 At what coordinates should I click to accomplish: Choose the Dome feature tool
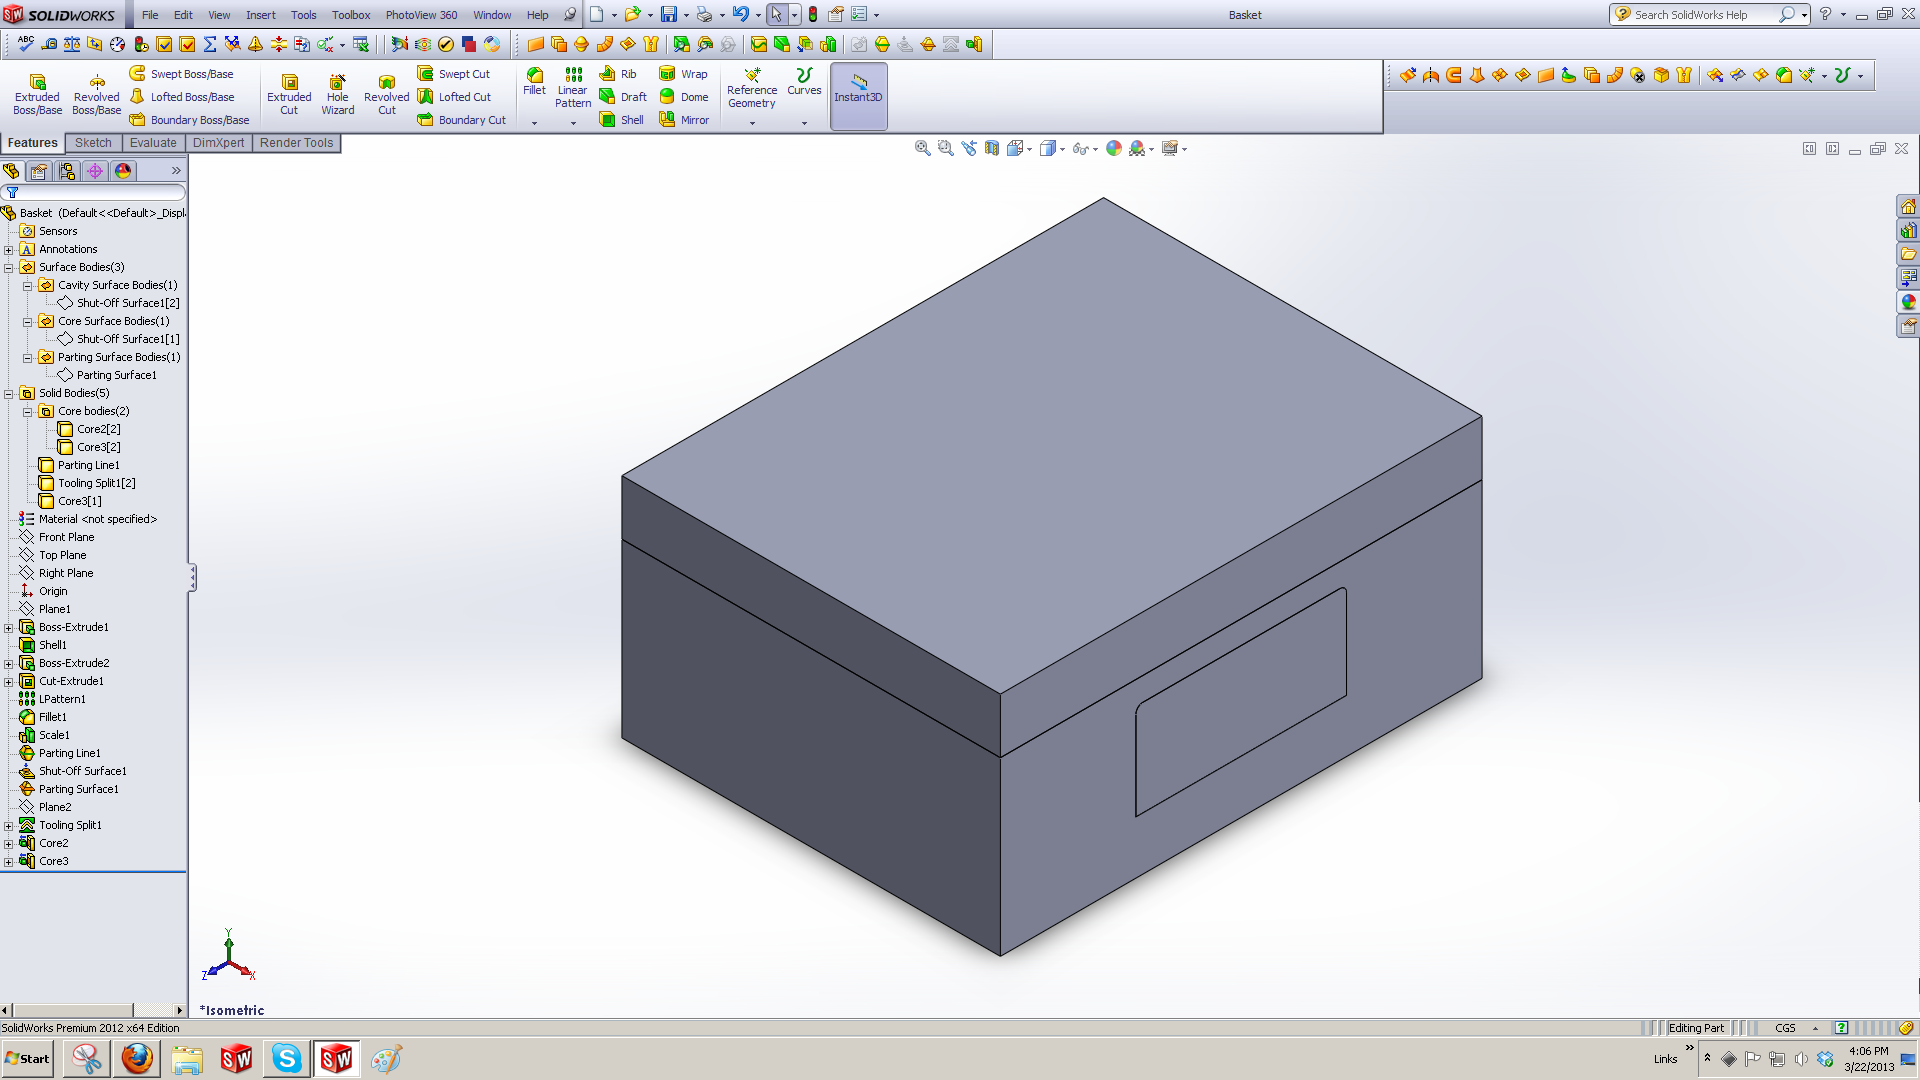tap(684, 97)
